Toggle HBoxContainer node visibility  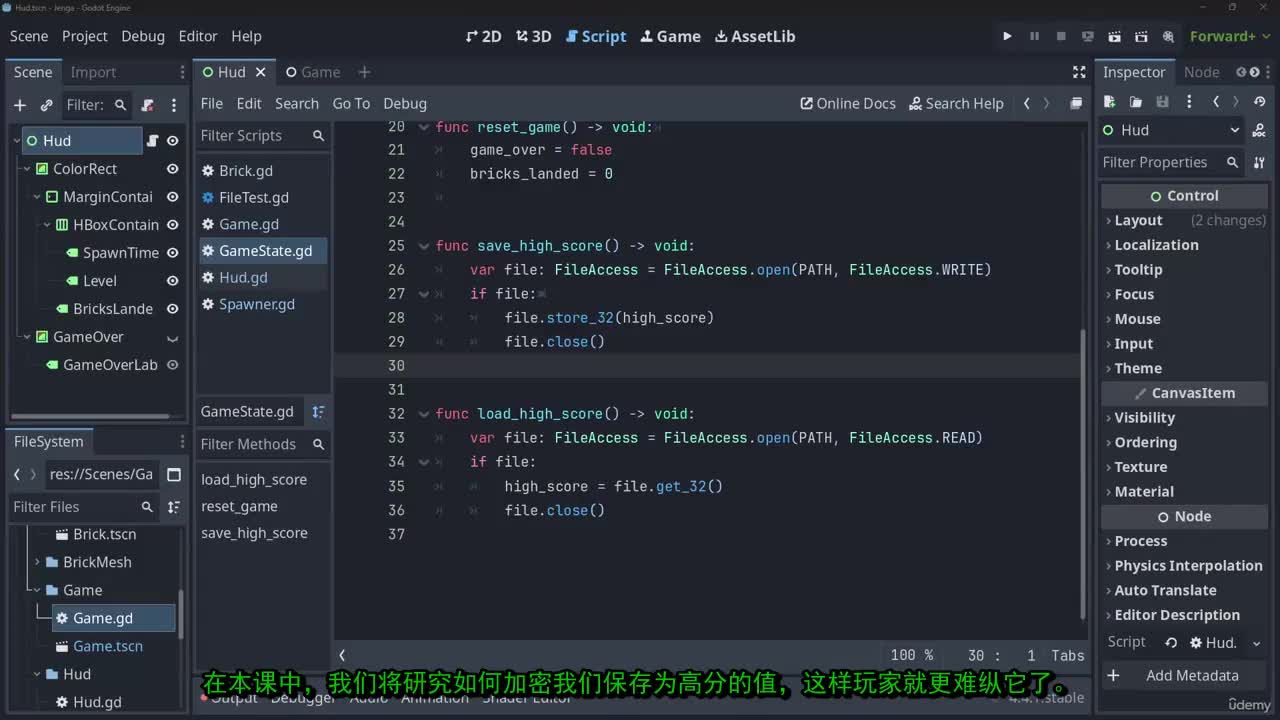pos(172,225)
